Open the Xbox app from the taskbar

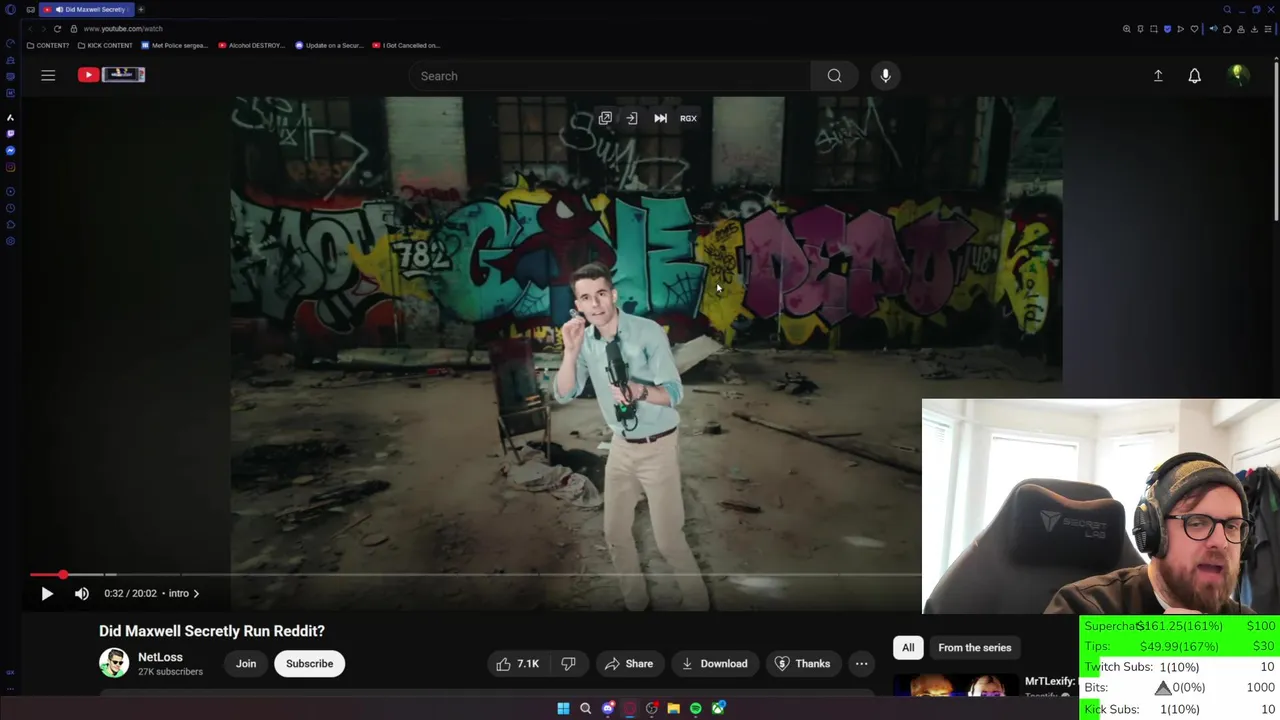[x=718, y=708]
